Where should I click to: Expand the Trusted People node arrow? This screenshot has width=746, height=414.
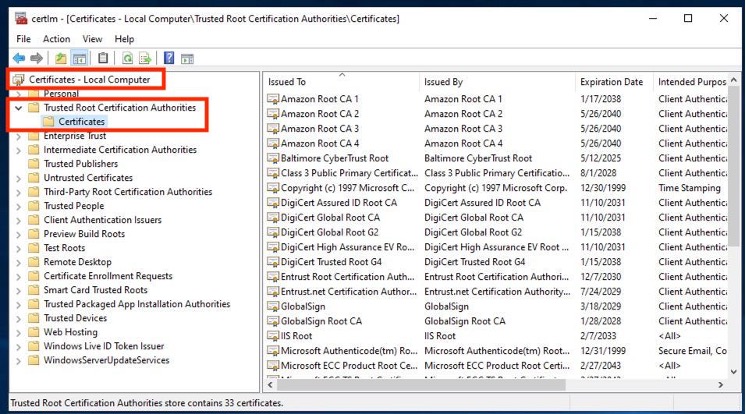tap(19, 207)
